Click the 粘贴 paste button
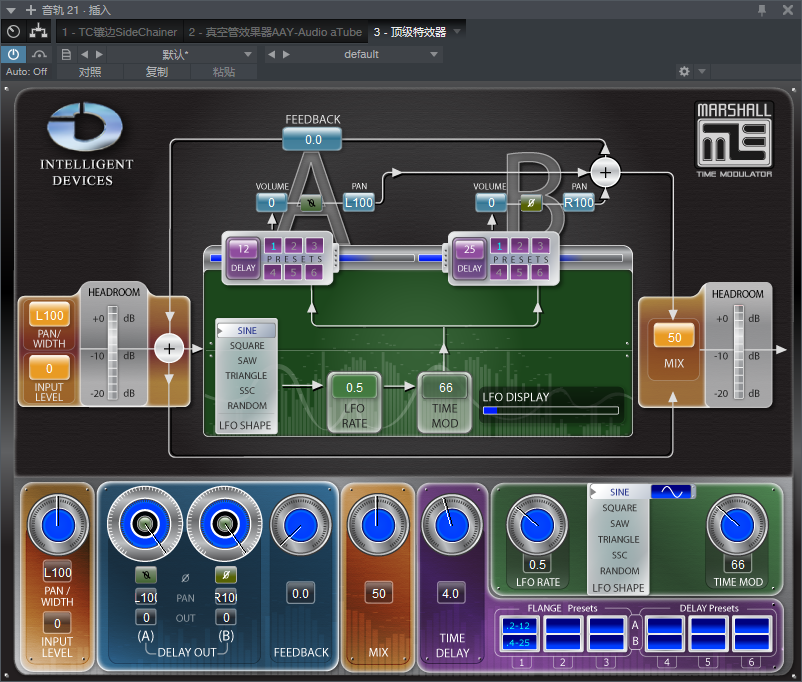This screenshot has height=682, width=802. point(224,72)
